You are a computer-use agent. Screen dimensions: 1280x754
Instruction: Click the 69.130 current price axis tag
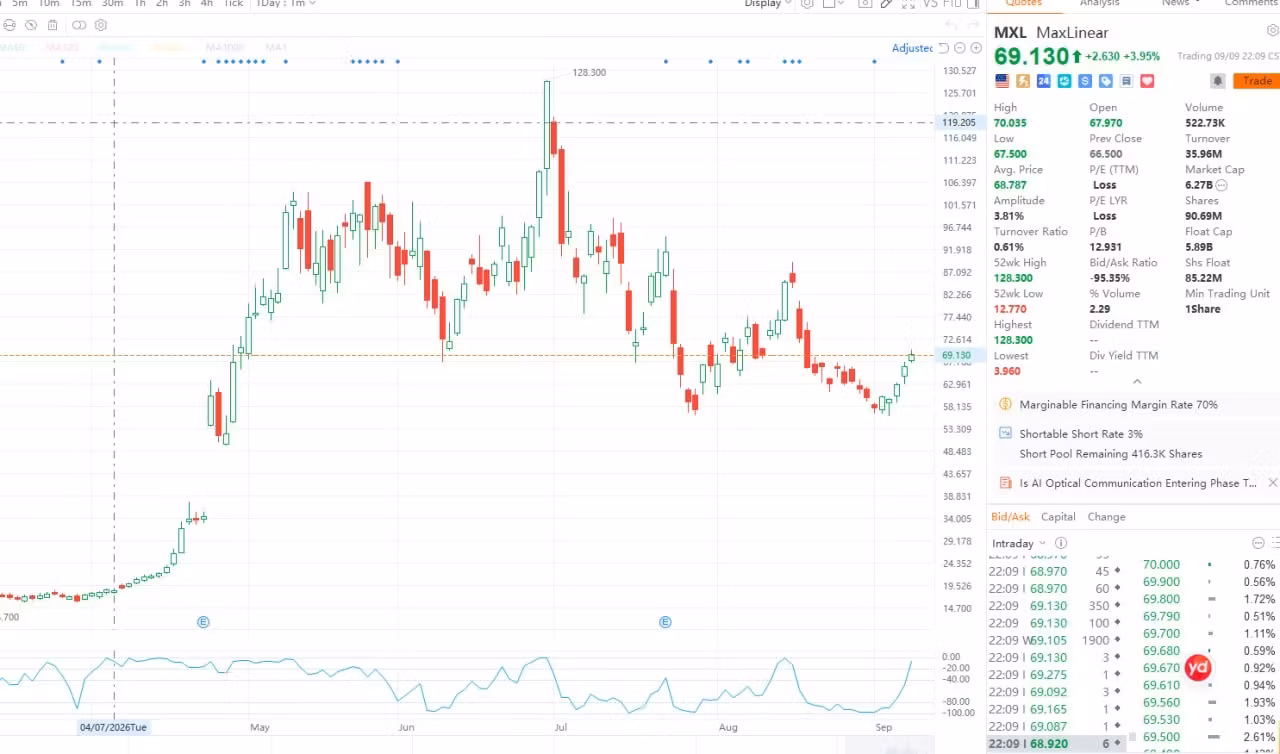point(957,355)
